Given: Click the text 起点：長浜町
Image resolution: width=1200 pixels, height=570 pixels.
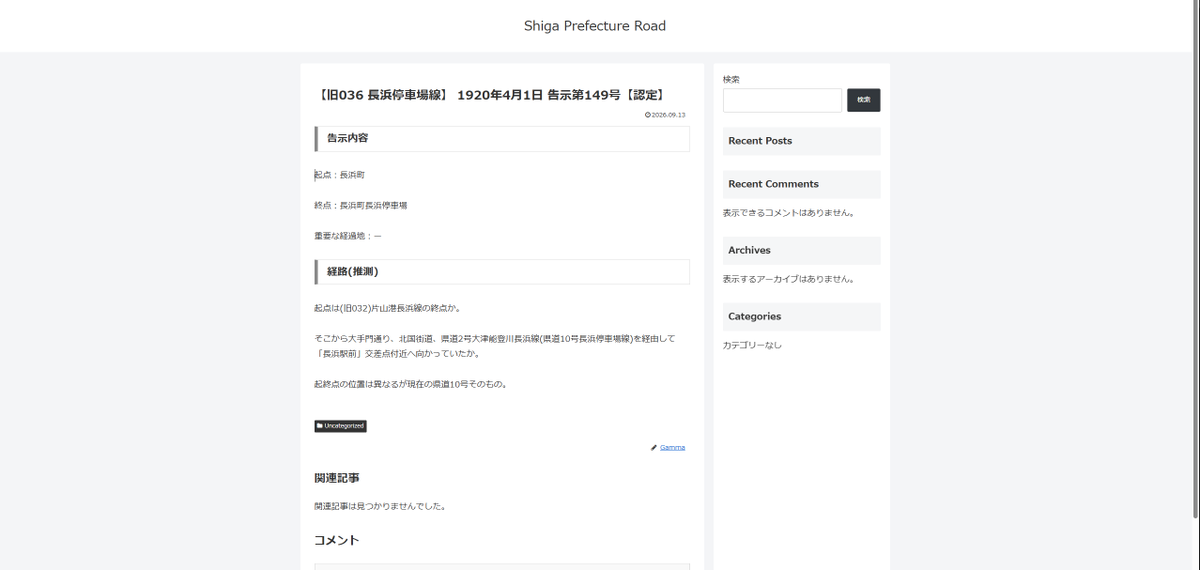Looking at the screenshot, I should tap(340, 175).
